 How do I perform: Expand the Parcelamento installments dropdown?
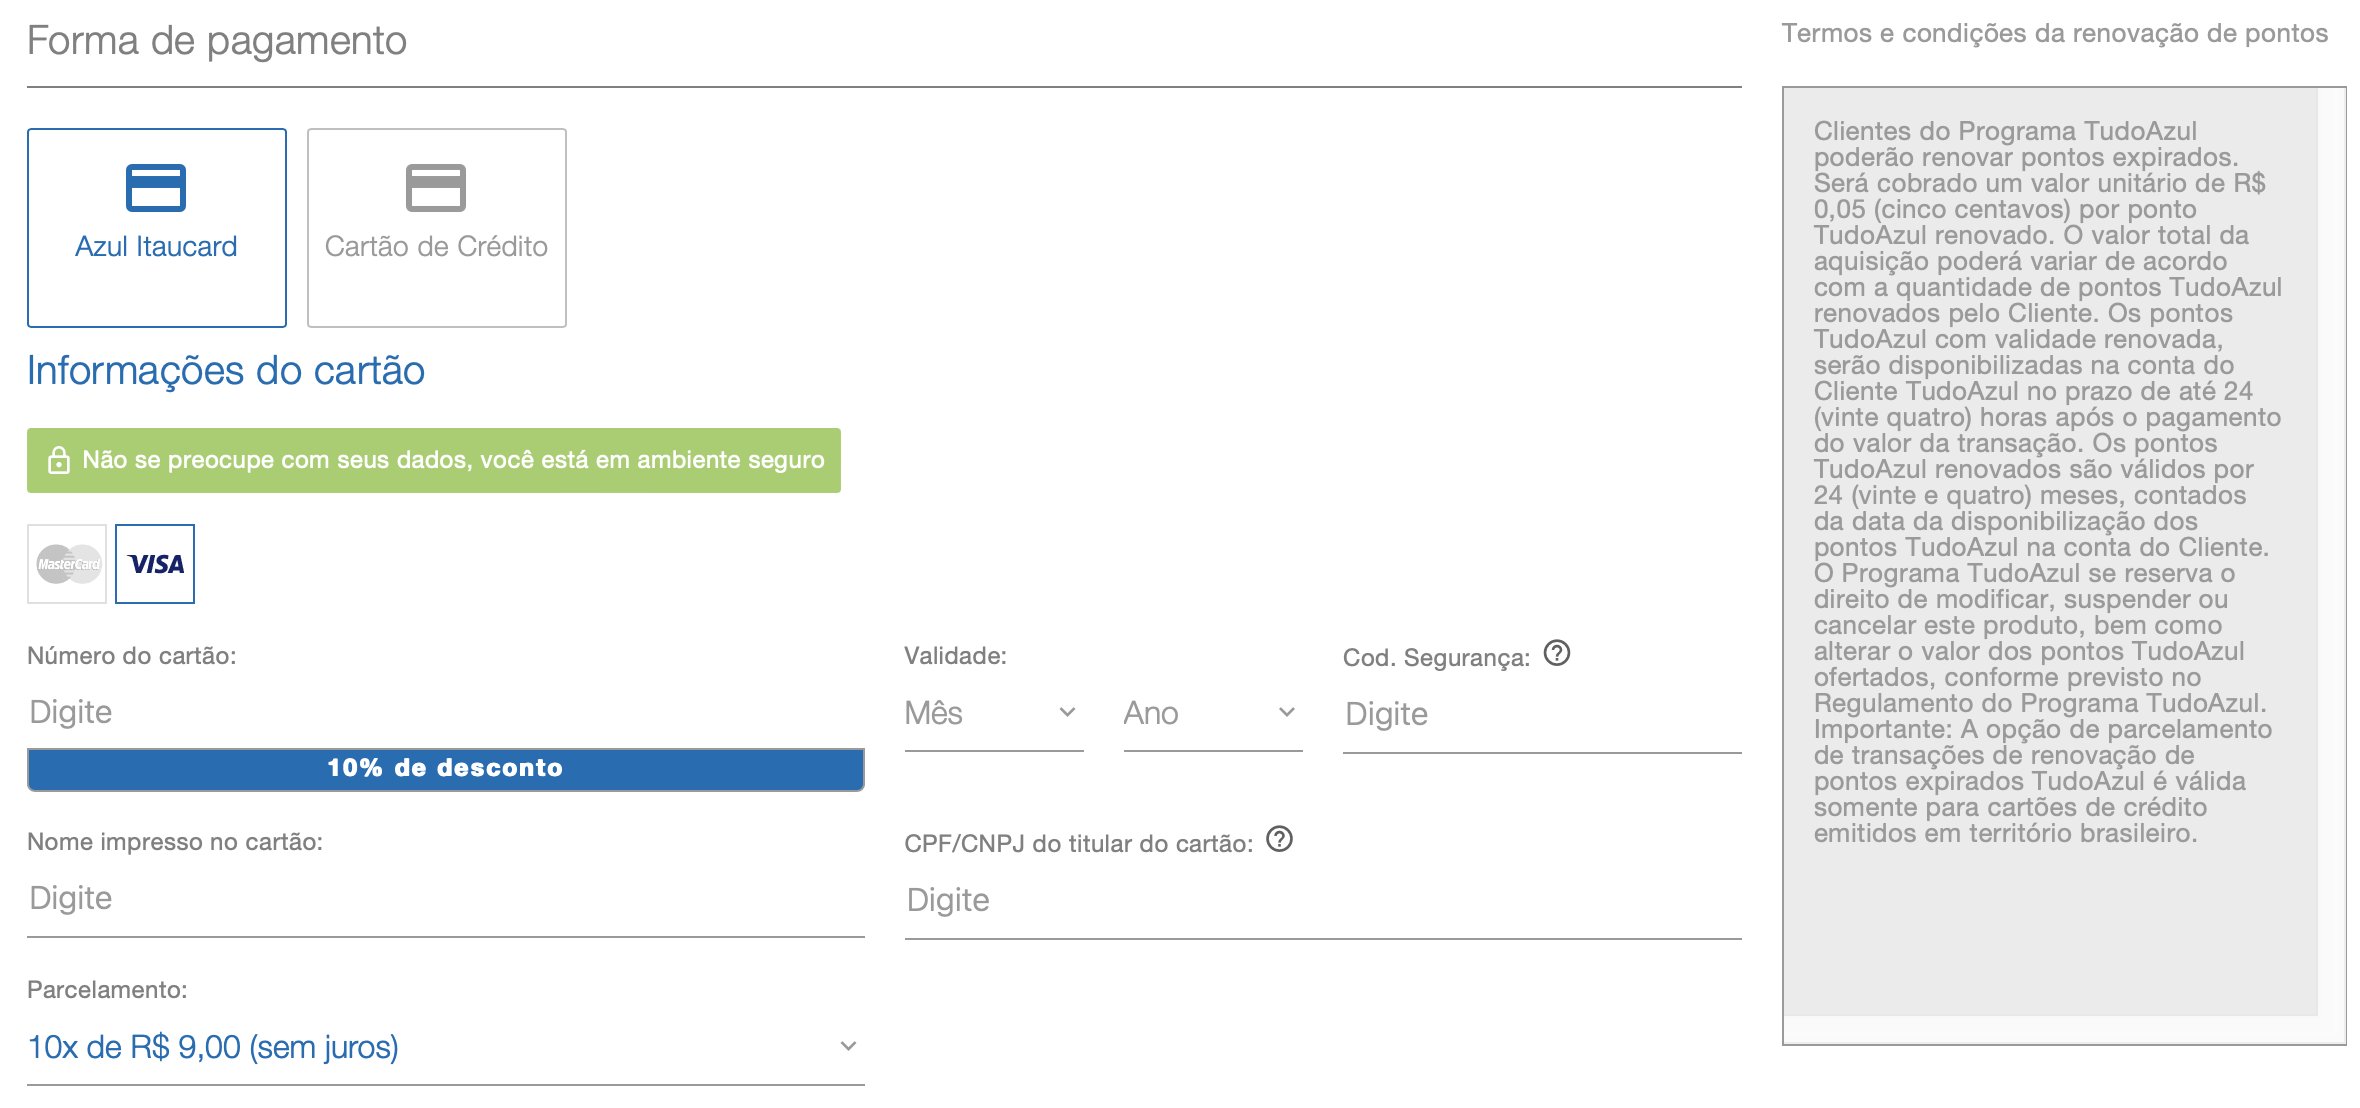pos(446,1048)
